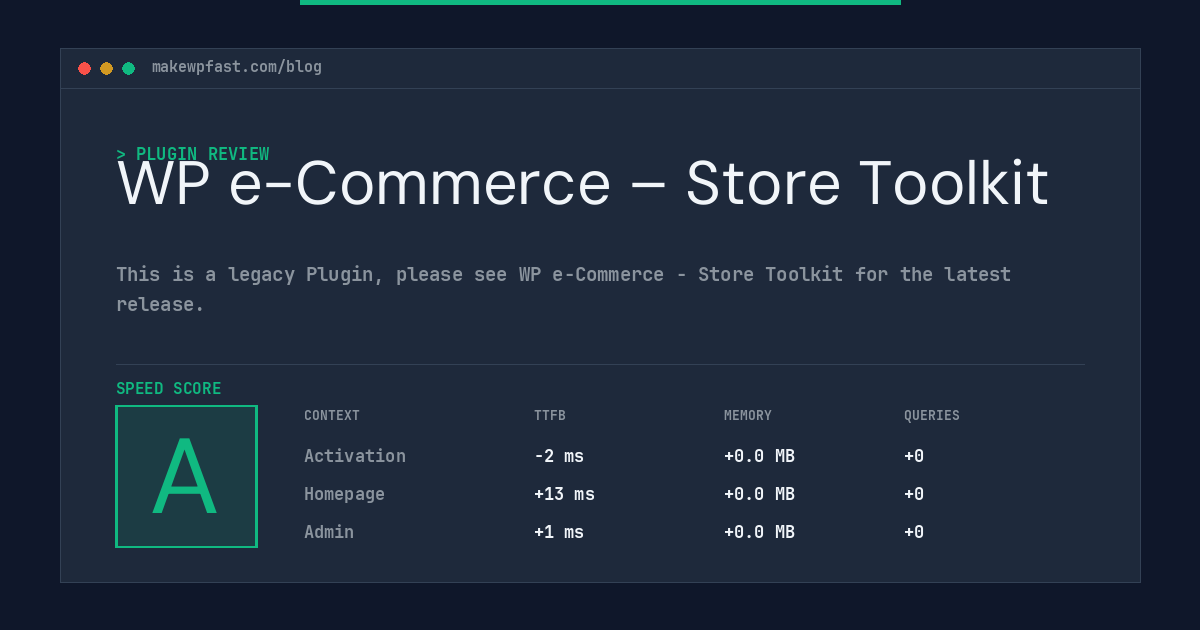The height and width of the screenshot is (630, 1200).
Task: Click the Admin memory '+0.0 MB' value
Action: (759, 532)
